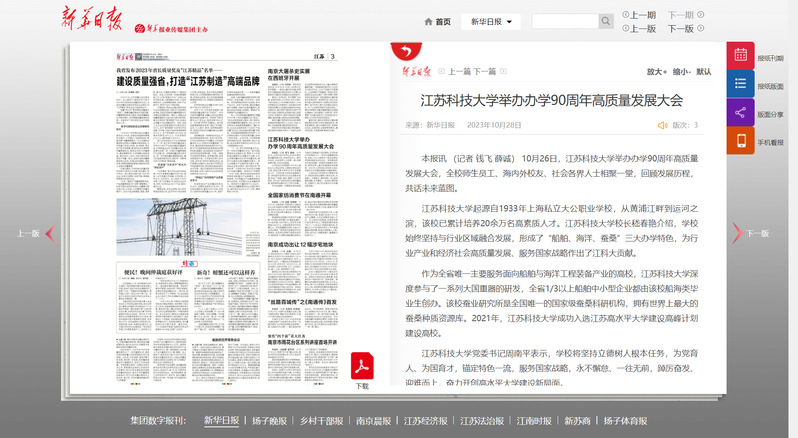
Task: Reset text size with 默认
Action: pyautogui.click(x=704, y=72)
